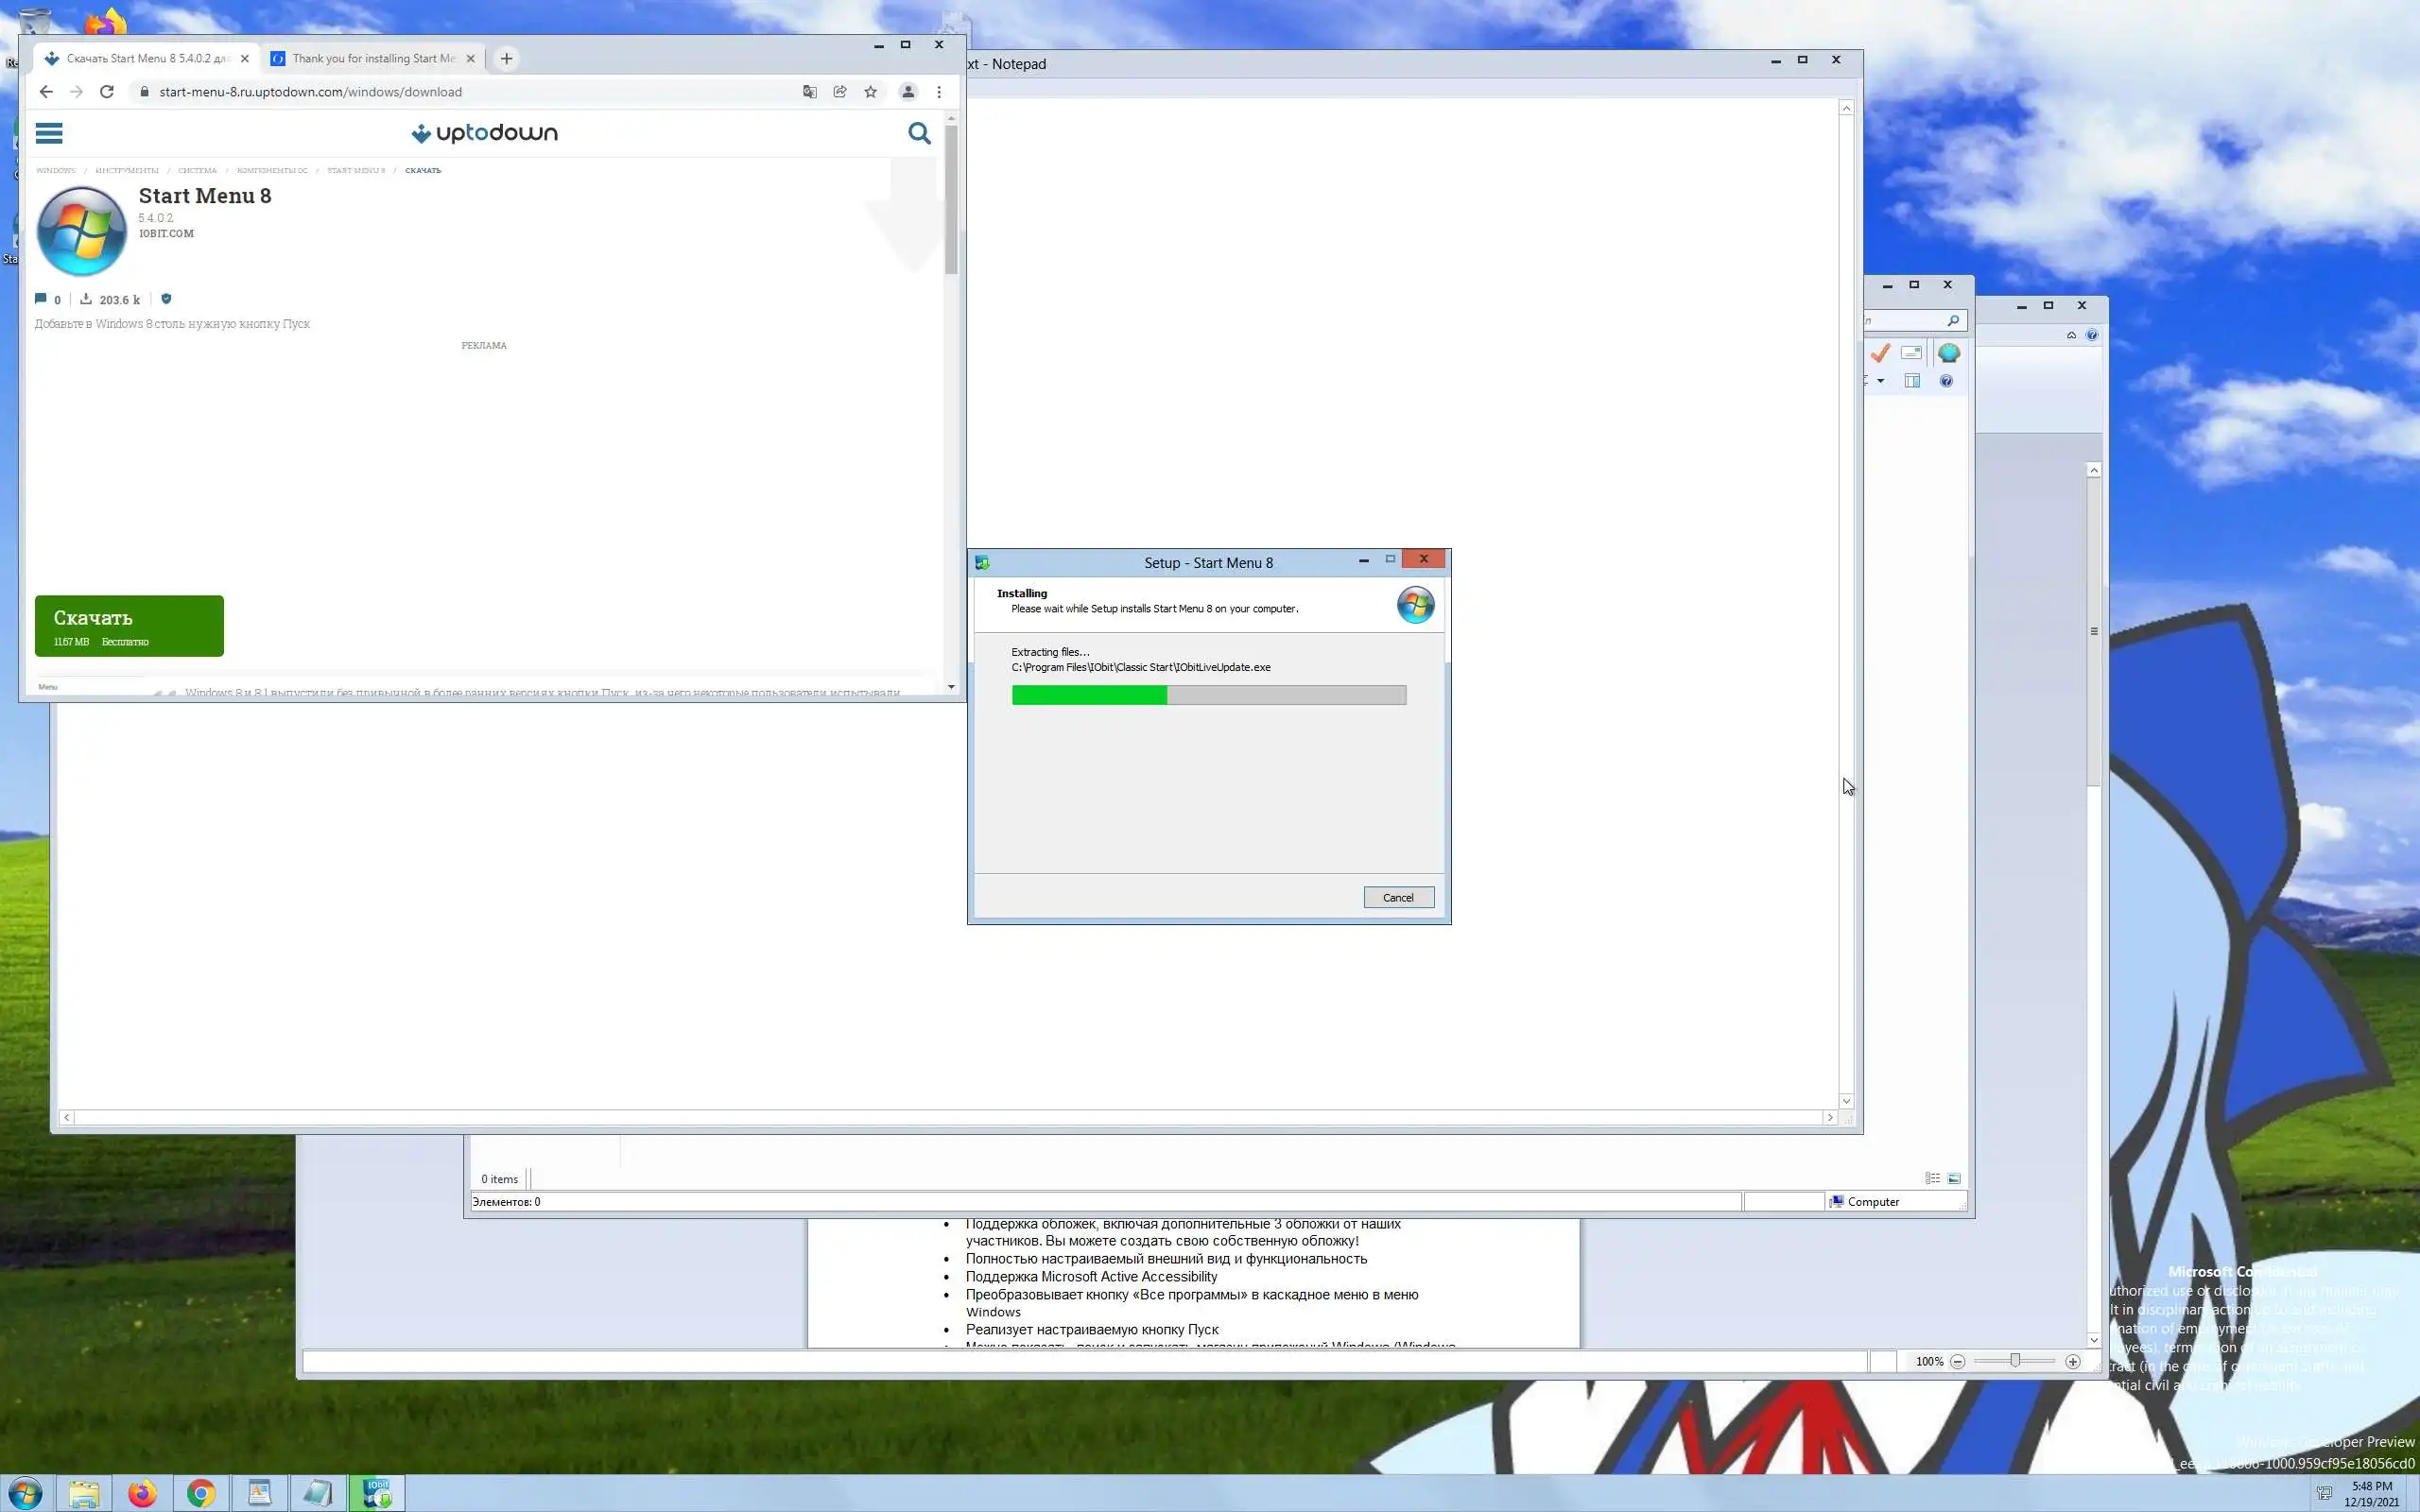Viewport: 2420px width, 1512px height.
Task: Open Firefox from the taskbar
Action: point(142,1493)
